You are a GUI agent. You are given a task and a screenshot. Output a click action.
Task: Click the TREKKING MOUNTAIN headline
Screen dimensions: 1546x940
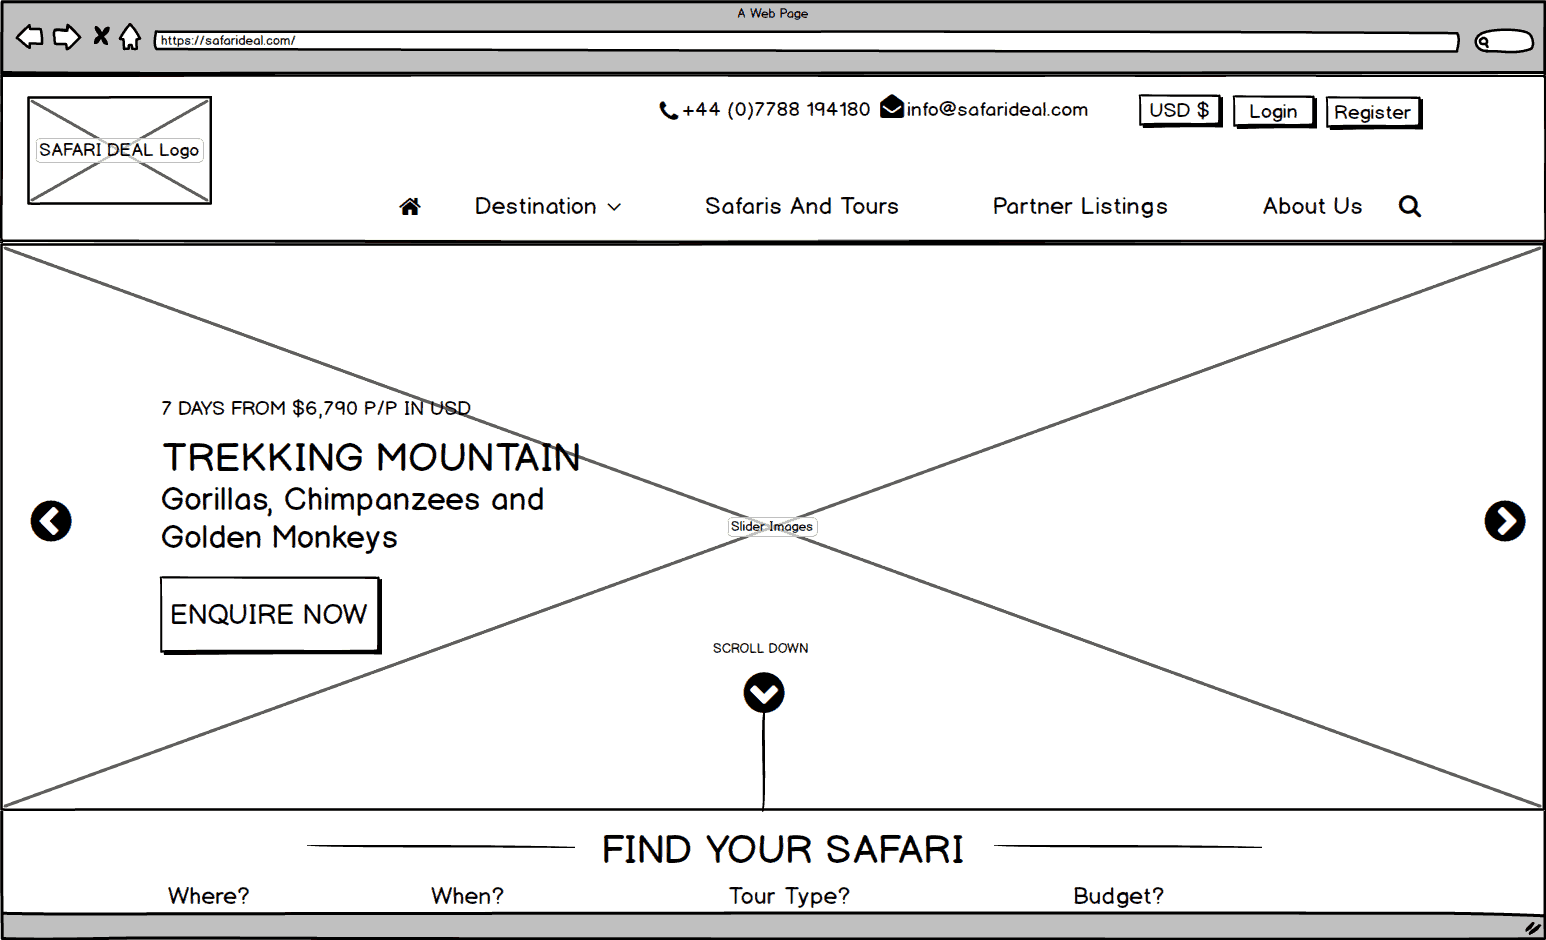pos(372,457)
